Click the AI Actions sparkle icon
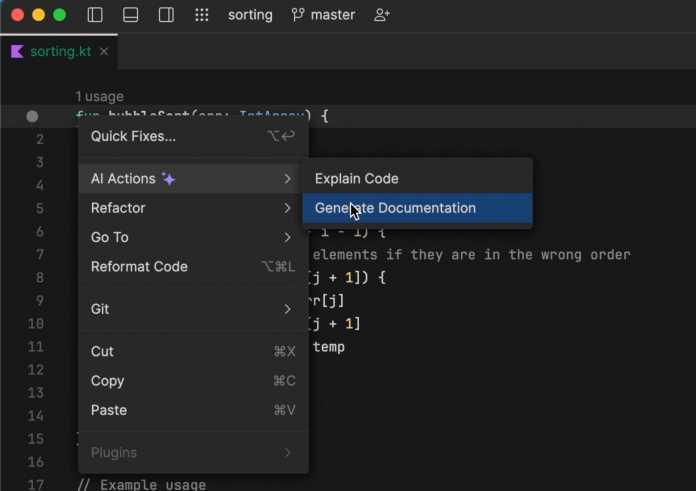This screenshot has height=491, width=696. pos(169,179)
